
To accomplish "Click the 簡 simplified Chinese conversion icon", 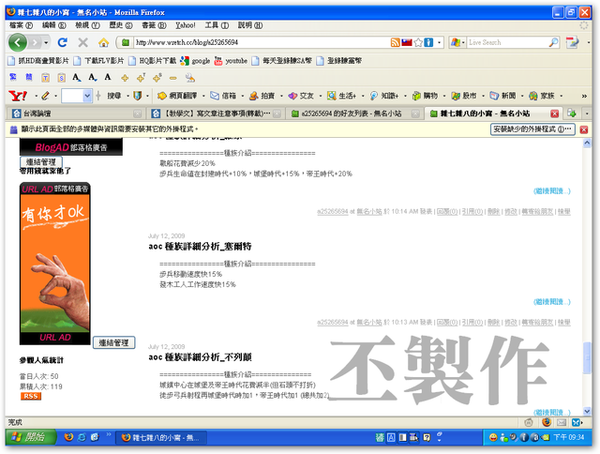I will tap(29, 78).
